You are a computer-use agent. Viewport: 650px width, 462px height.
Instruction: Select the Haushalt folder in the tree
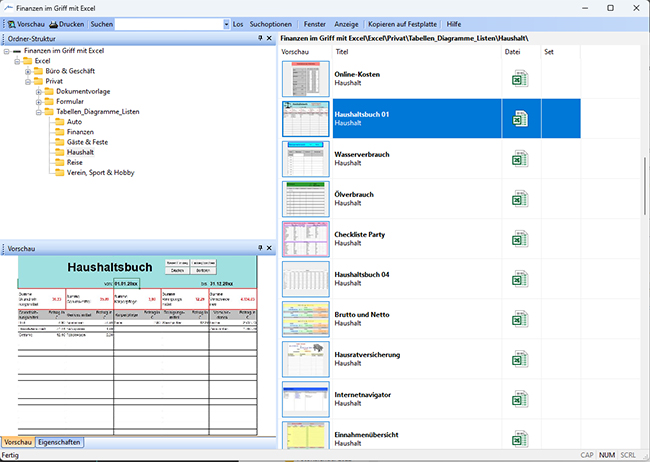tap(80, 151)
